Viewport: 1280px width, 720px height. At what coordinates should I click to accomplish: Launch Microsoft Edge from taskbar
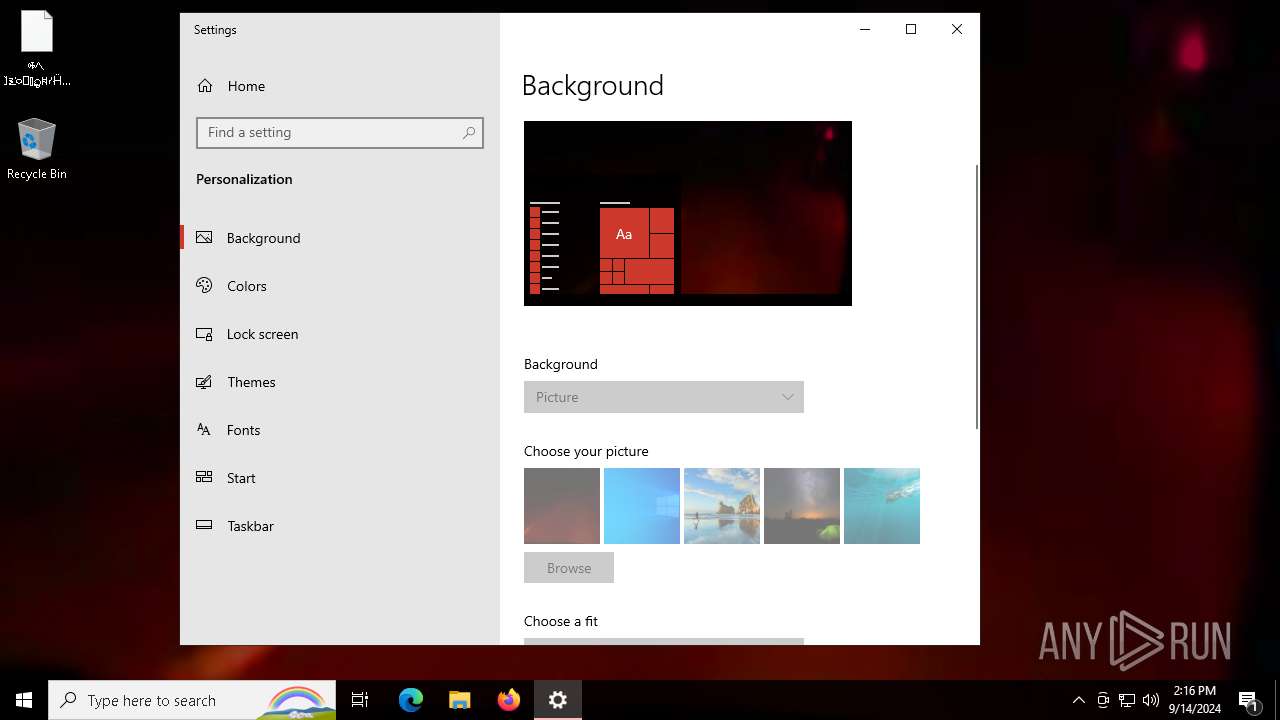(411, 700)
